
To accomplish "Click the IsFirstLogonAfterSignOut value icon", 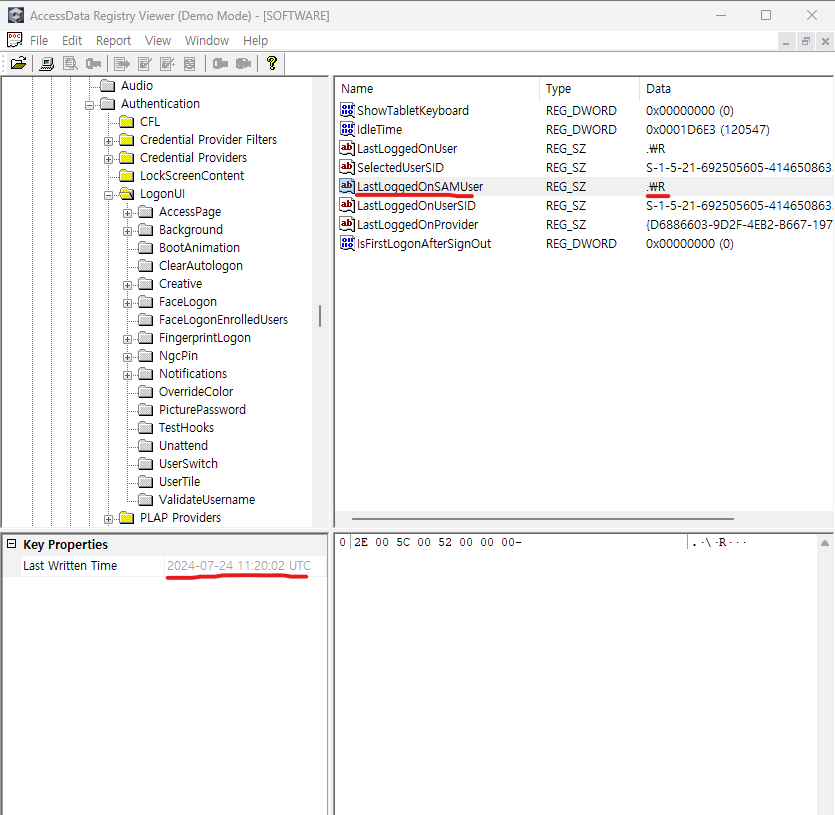I will [347, 243].
